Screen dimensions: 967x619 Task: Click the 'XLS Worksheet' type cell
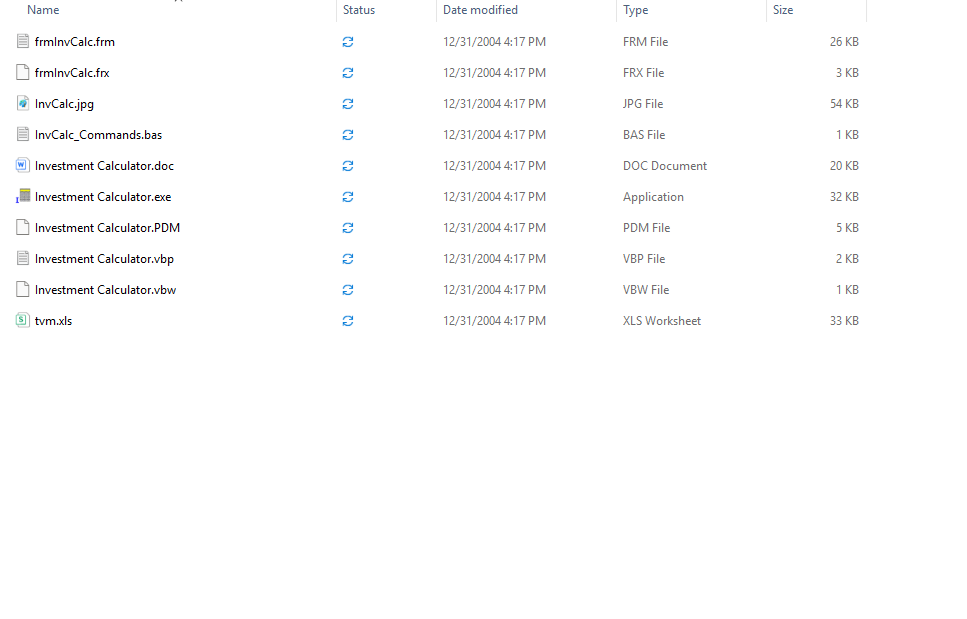(662, 321)
